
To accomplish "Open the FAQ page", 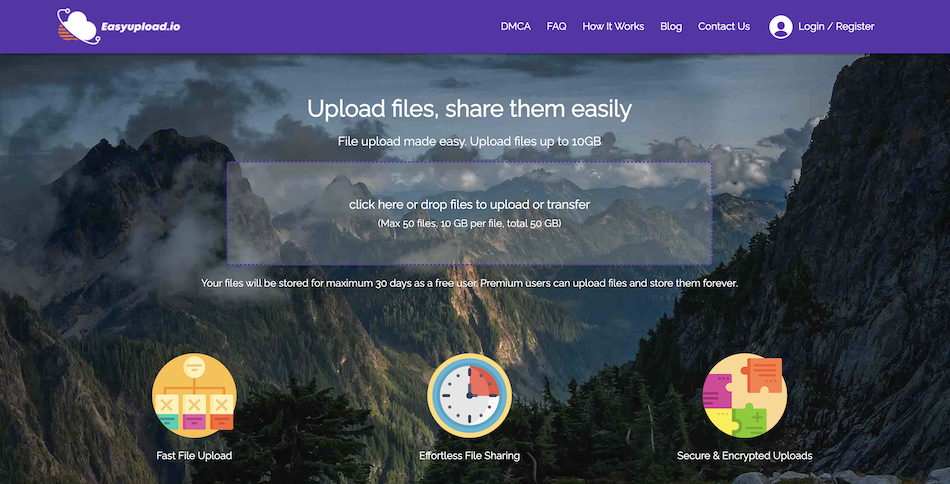I will click(556, 27).
